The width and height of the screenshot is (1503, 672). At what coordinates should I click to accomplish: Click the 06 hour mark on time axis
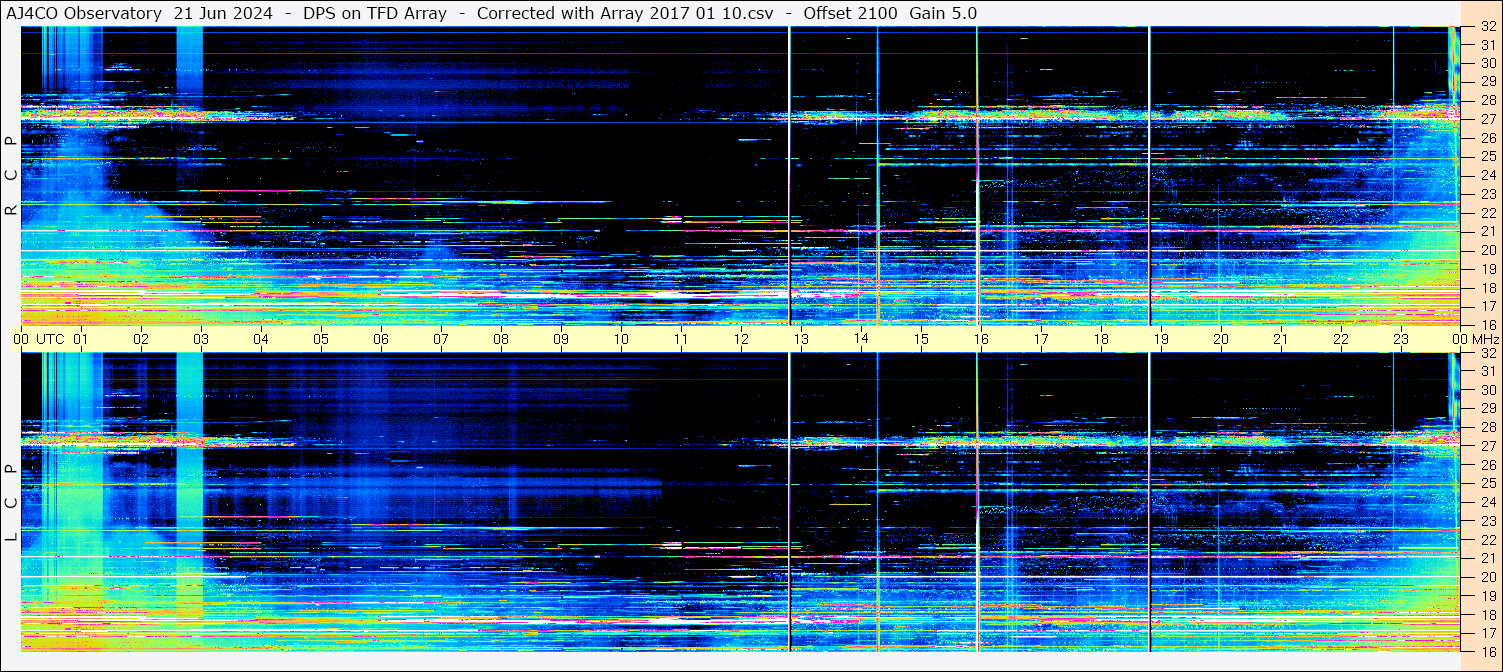[381, 339]
